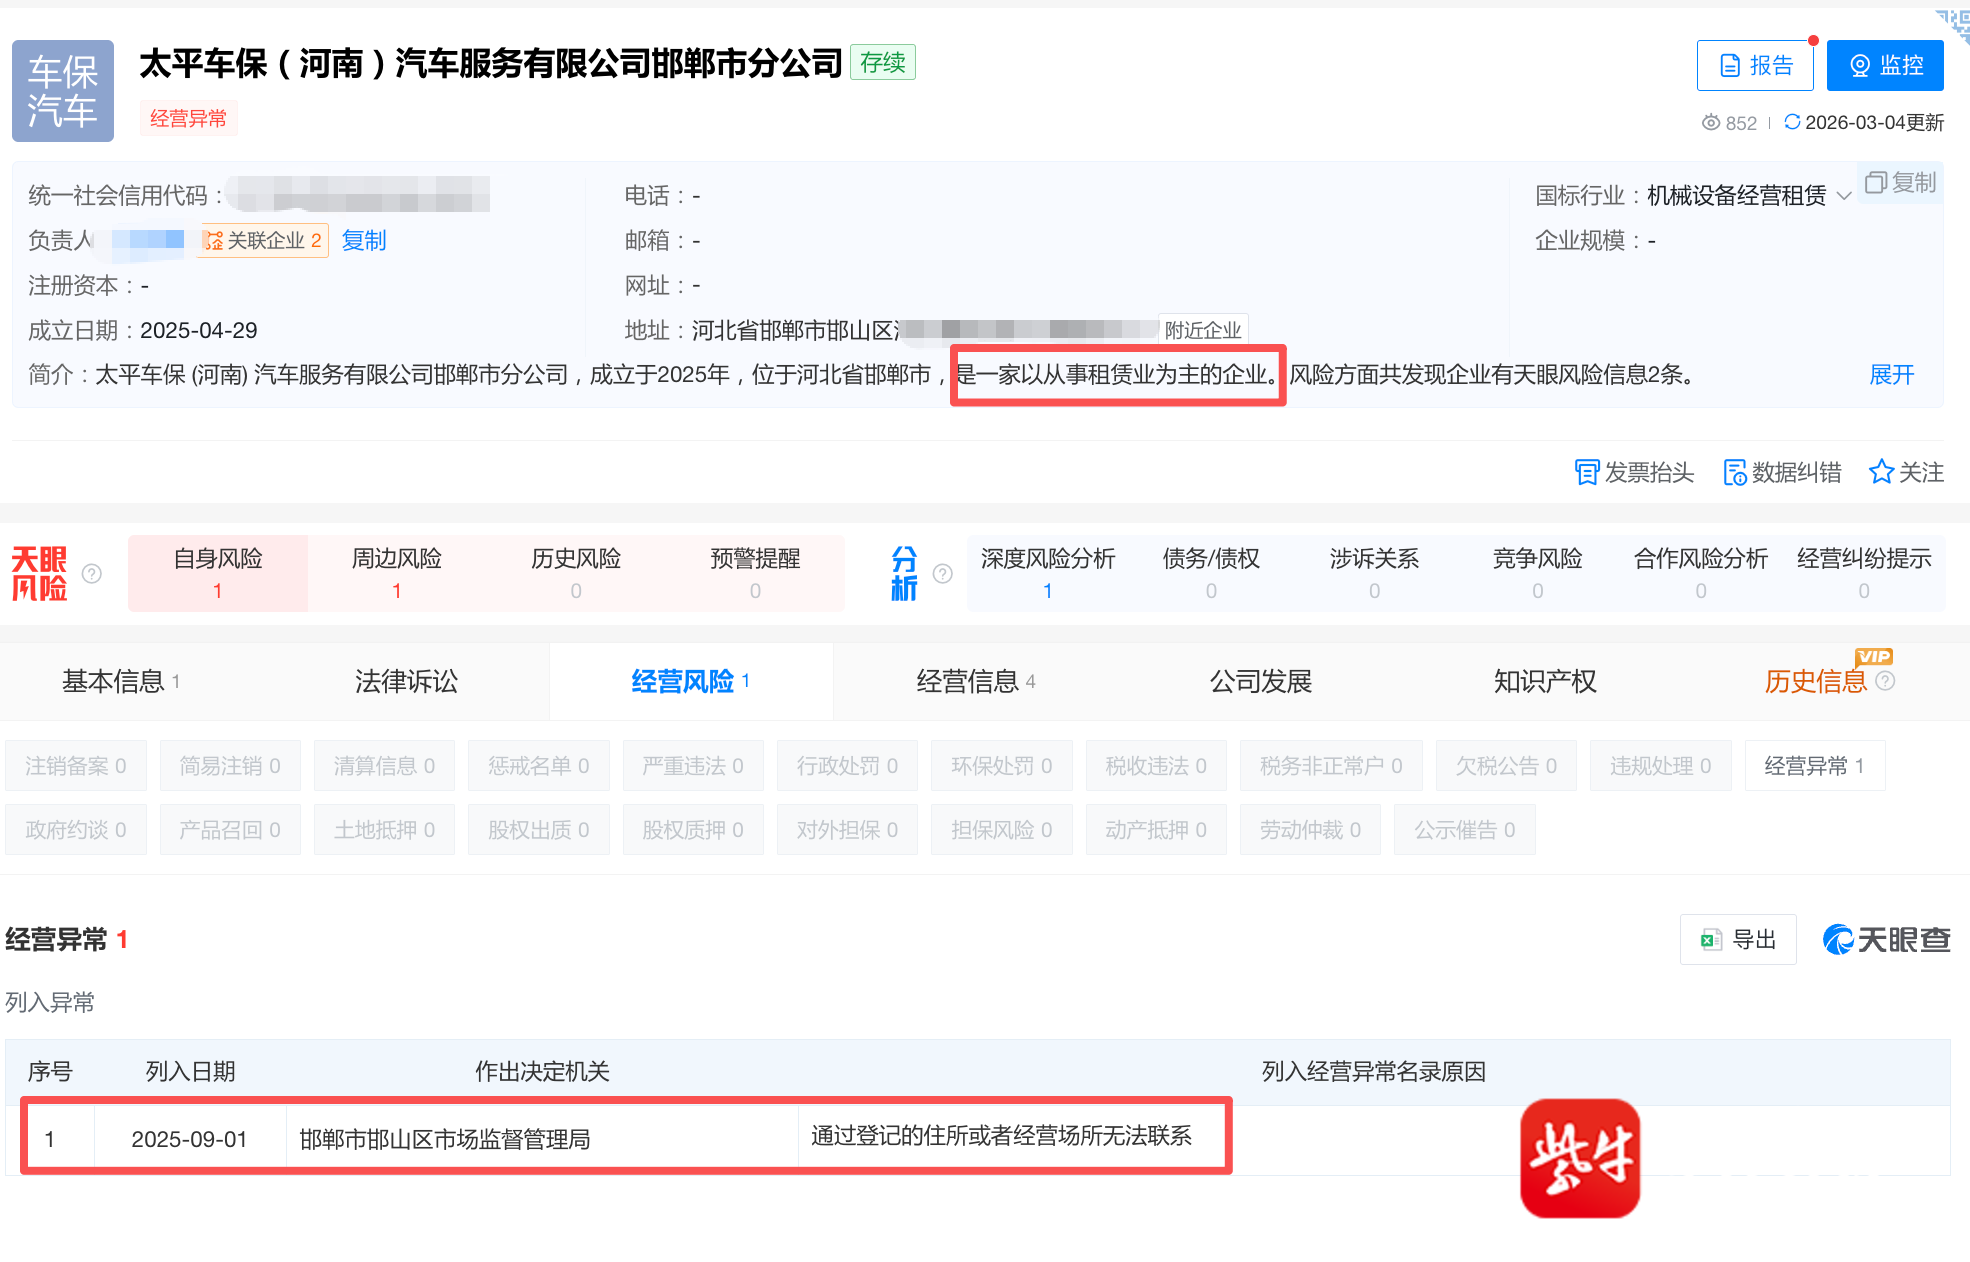Click the 监控 monitor button

(1884, 66)
